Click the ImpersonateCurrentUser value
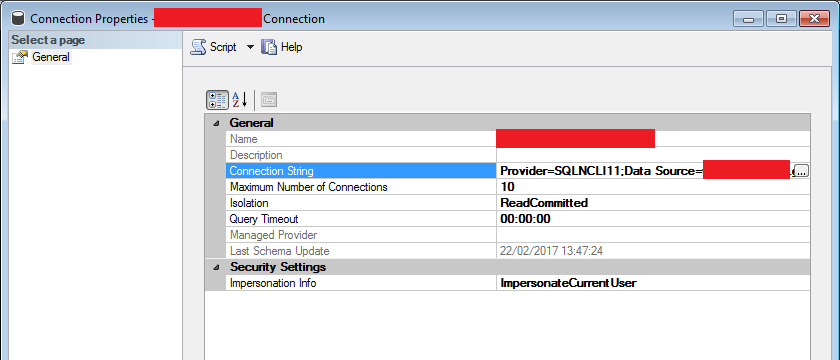This screenshot has height=360, width=840. [x=568, y=283]
